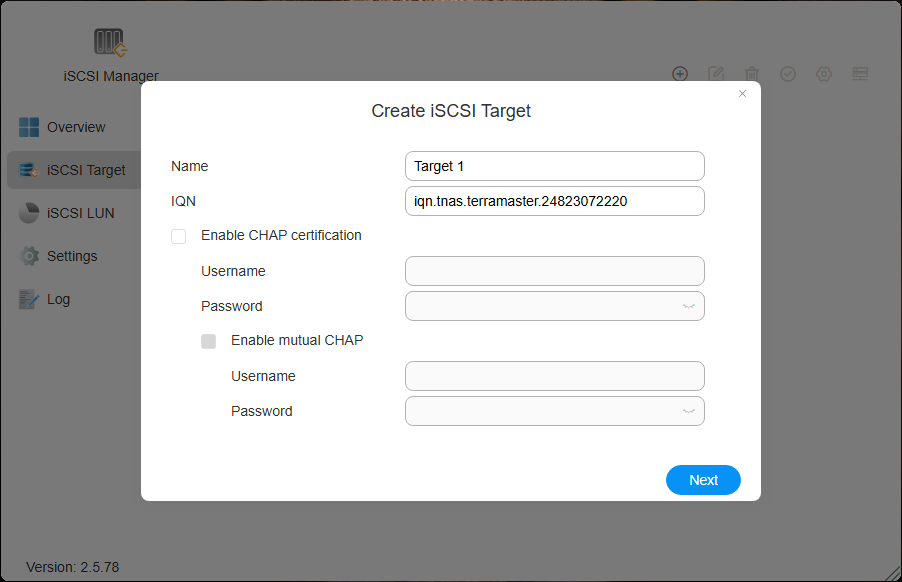Click the Next button
The height and width of the screenshot is (582, 902).
(x=703, y=480)
